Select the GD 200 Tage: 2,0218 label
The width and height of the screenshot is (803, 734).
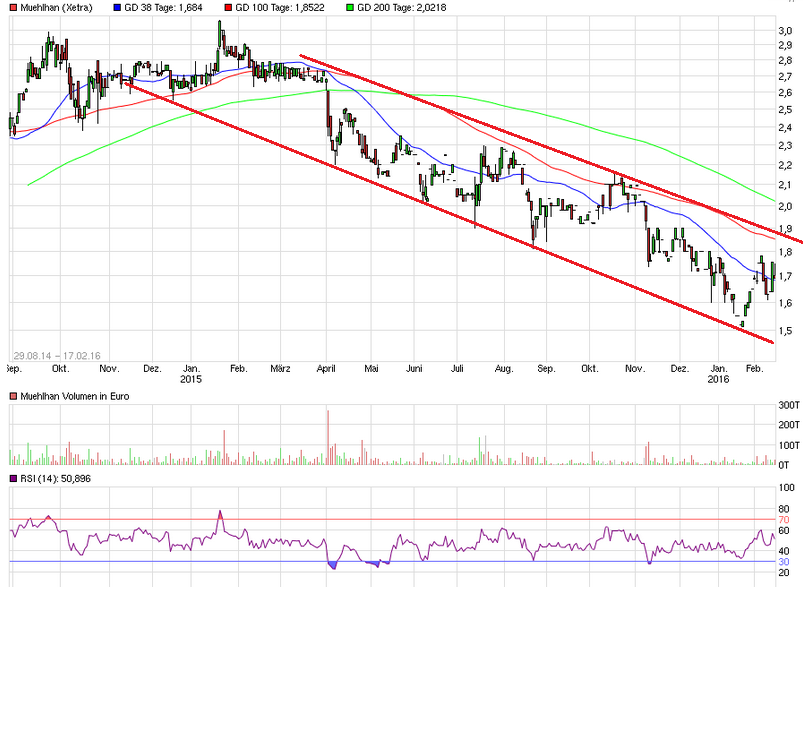(x=400, y=7)
